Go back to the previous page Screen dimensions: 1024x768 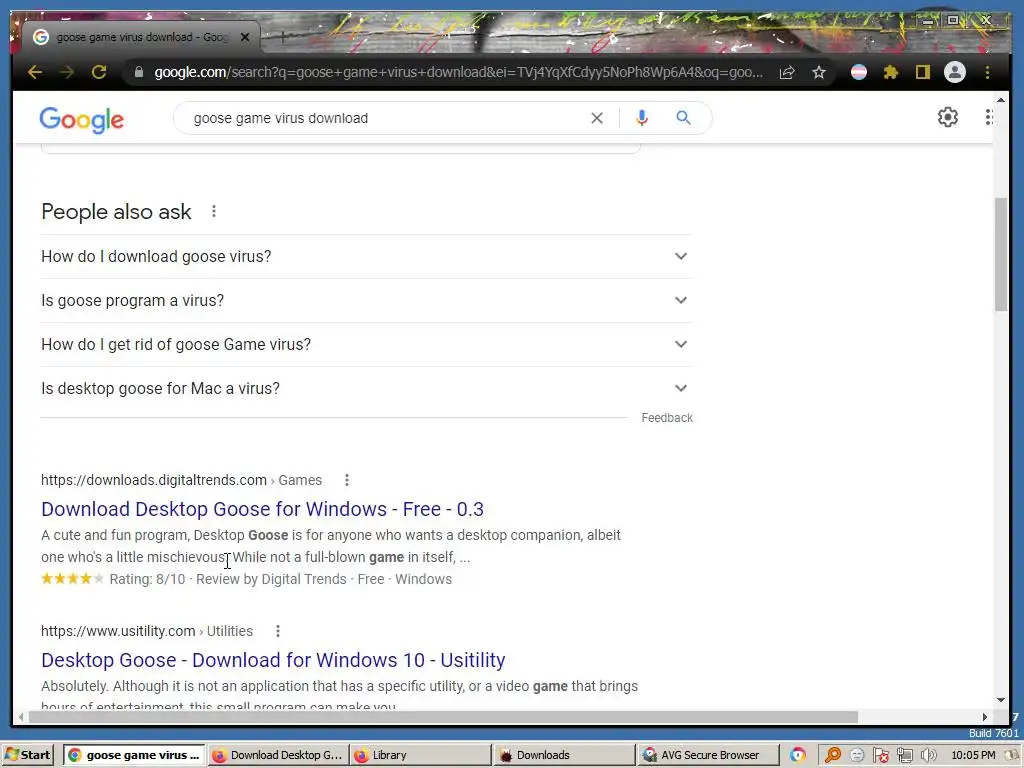35,72
